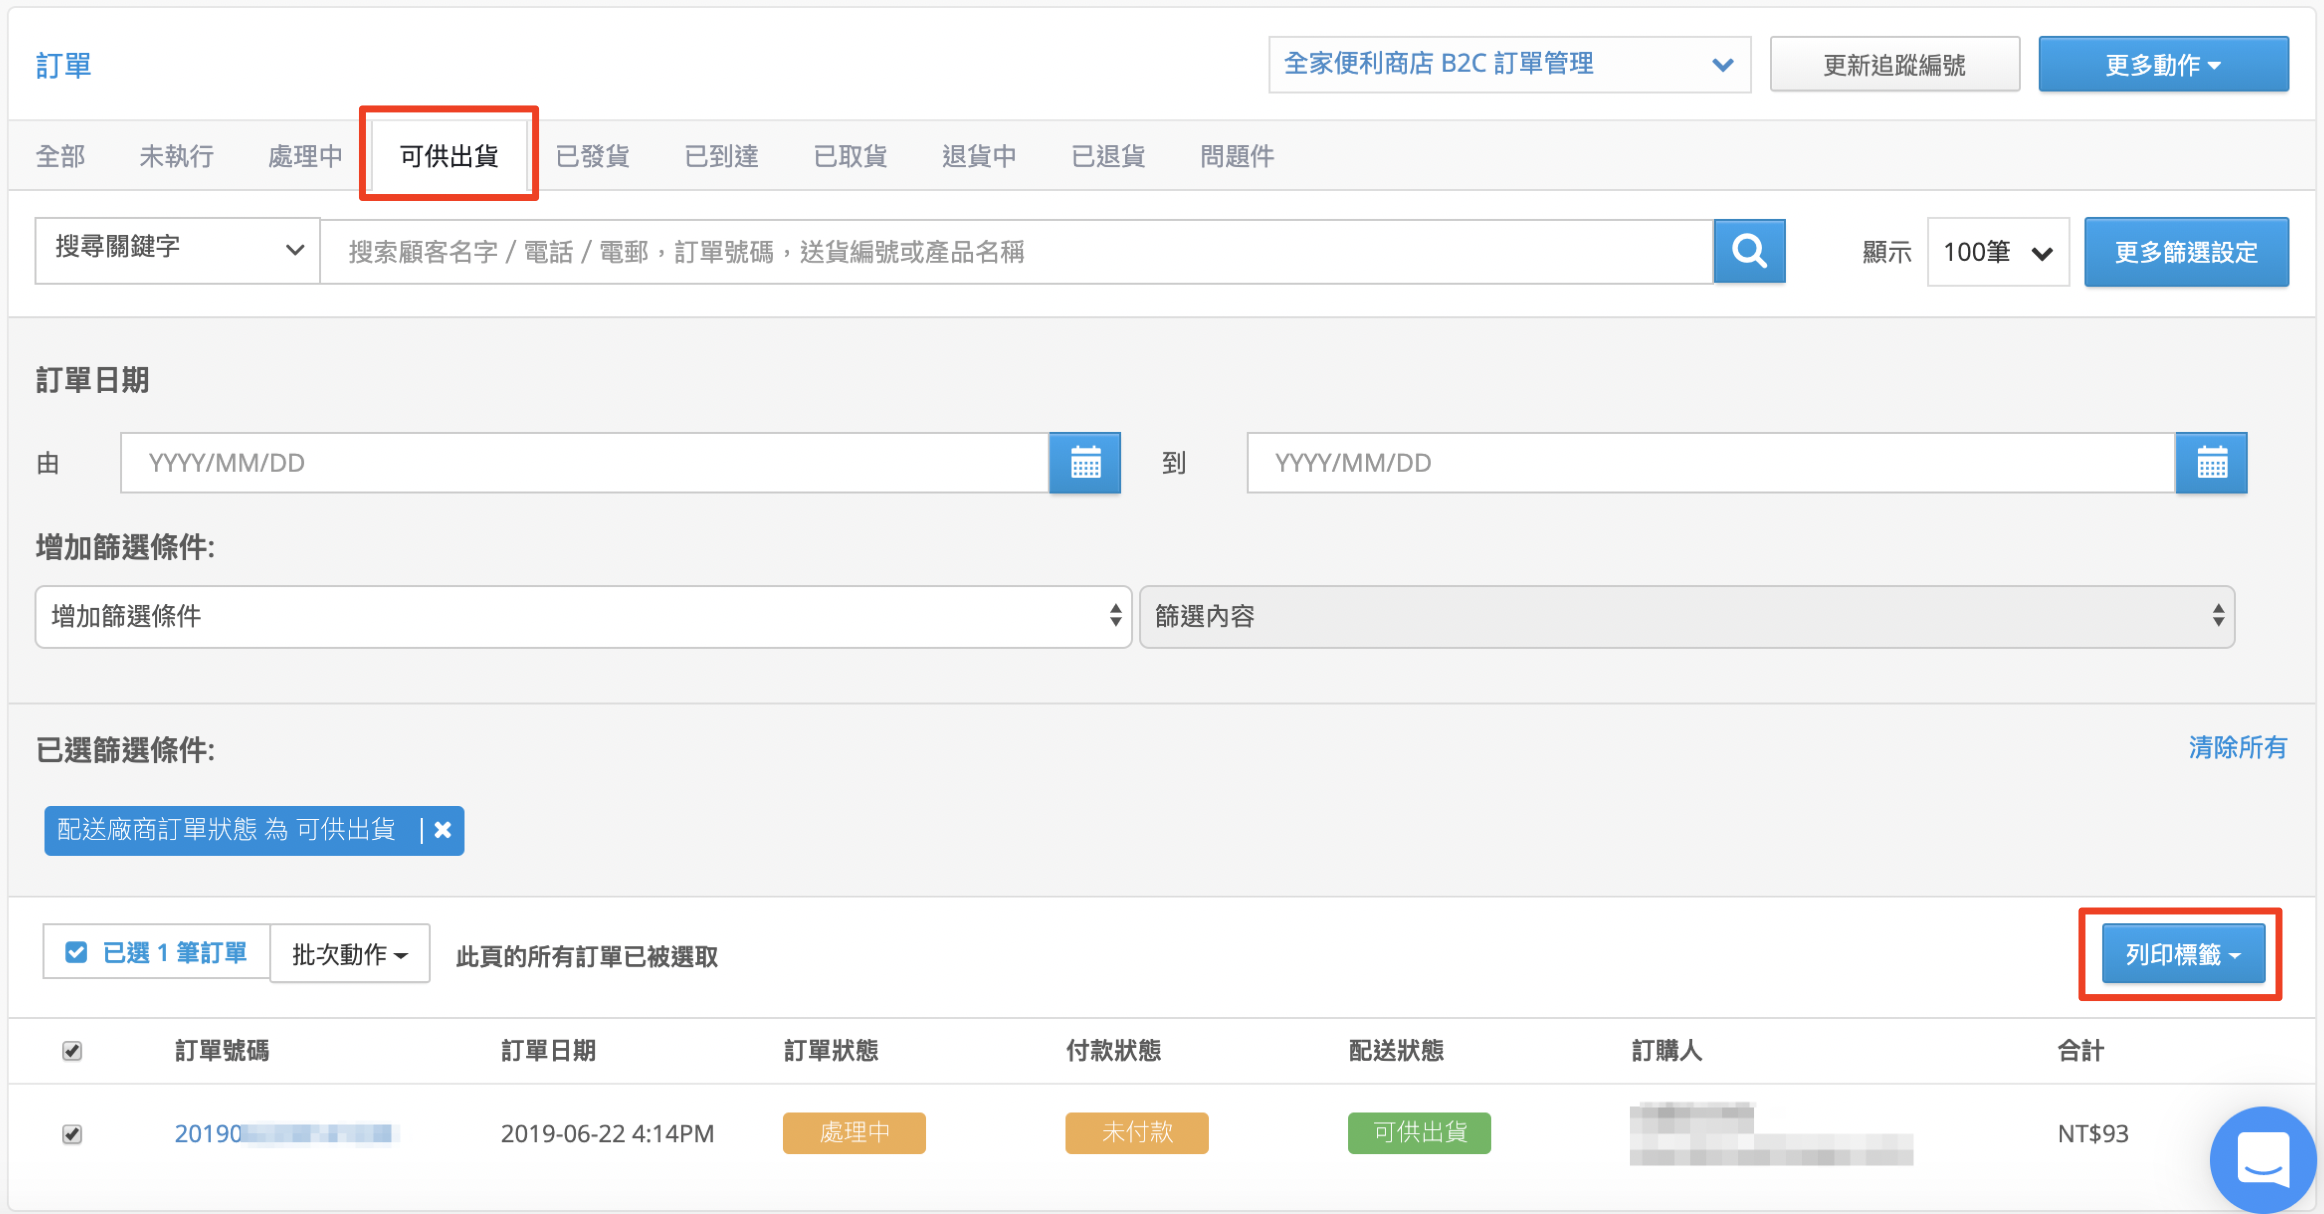
Task: Switch to the 全部 tab
Action: (60, 156)
